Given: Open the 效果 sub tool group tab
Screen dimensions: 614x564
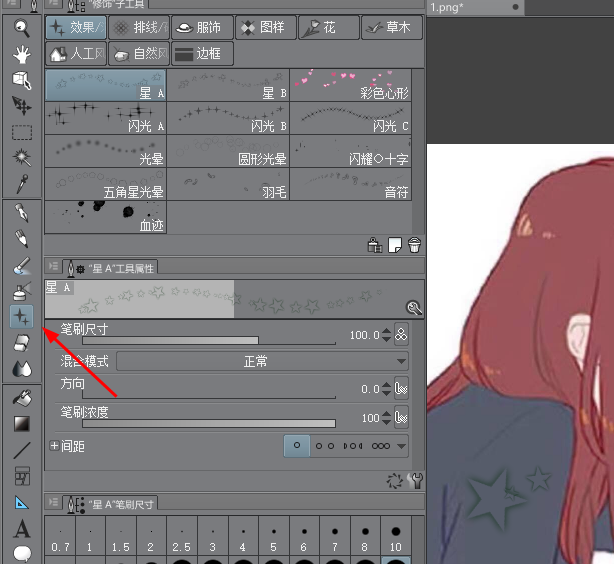Looking at the screenshot, I should coord(76,27).
